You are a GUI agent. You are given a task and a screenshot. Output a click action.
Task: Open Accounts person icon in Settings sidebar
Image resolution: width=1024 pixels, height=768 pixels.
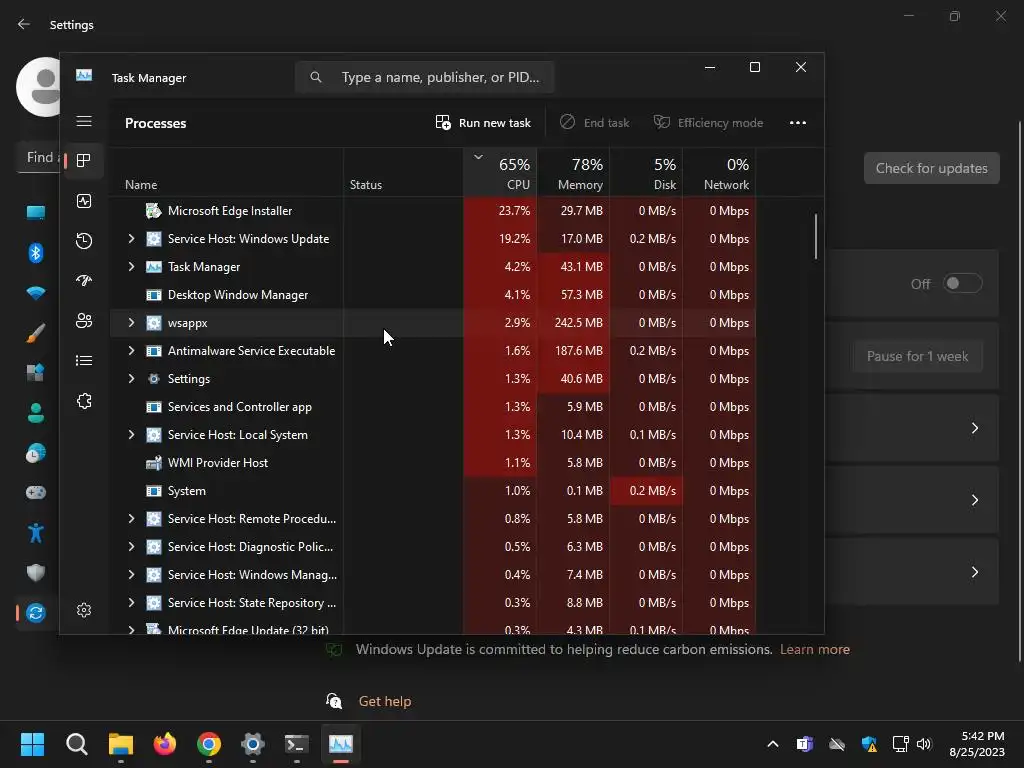pyautogui.click(x=36, y=413)
